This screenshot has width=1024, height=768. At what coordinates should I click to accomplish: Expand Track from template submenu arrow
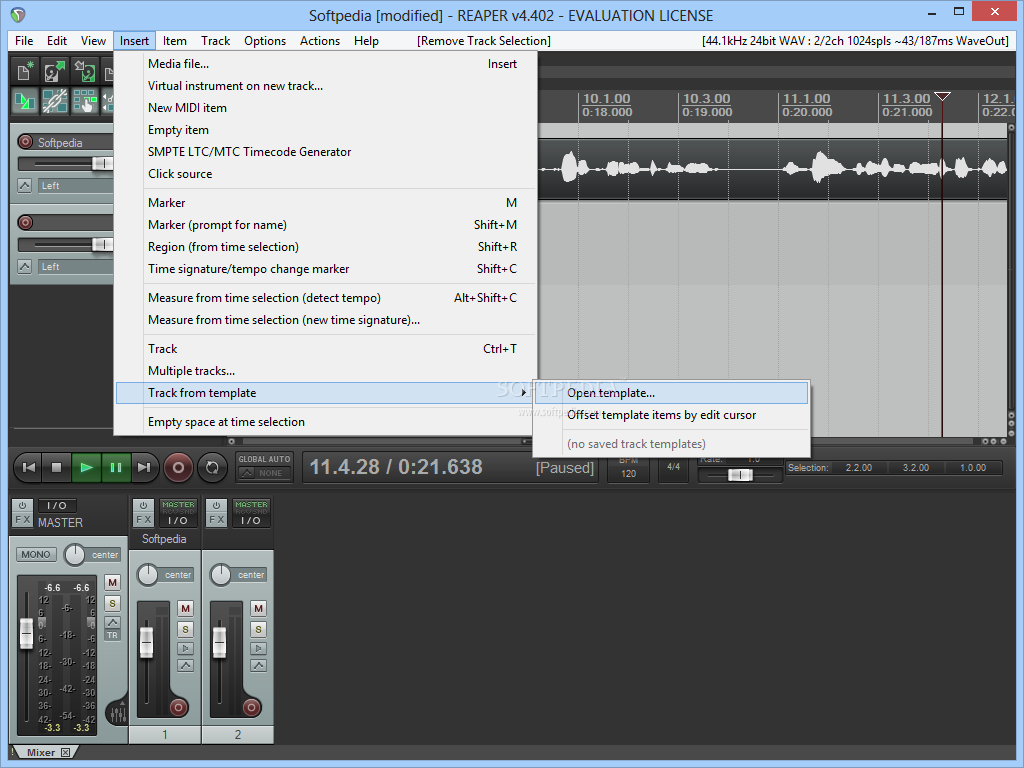(524, 393)
